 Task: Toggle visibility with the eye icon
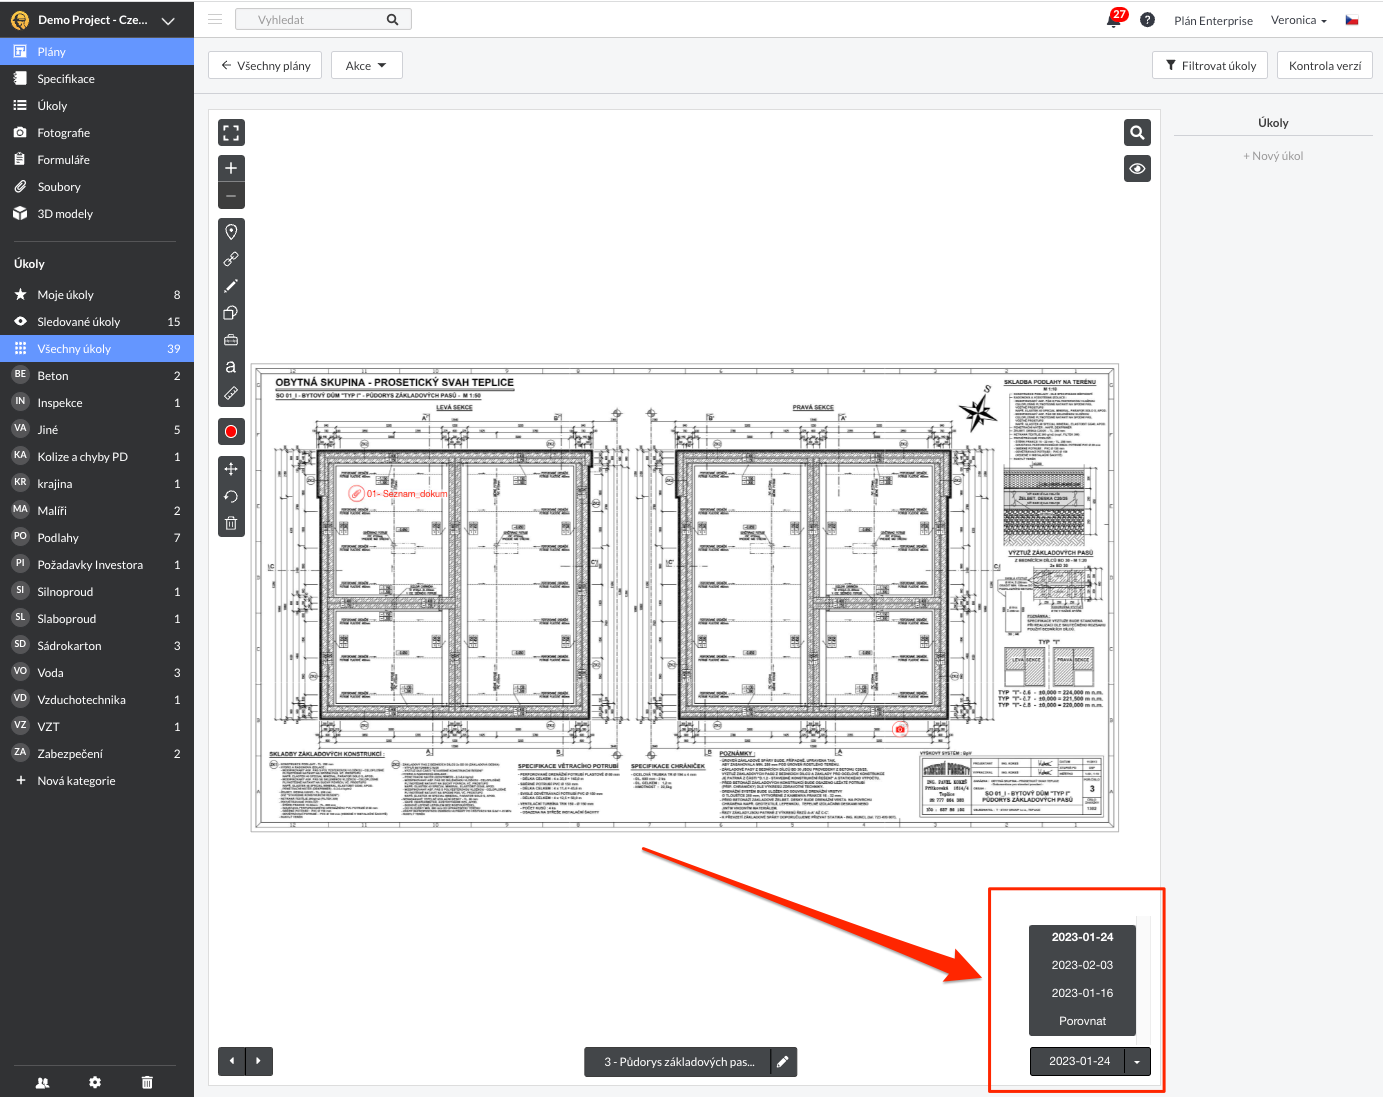[1137, 169]
